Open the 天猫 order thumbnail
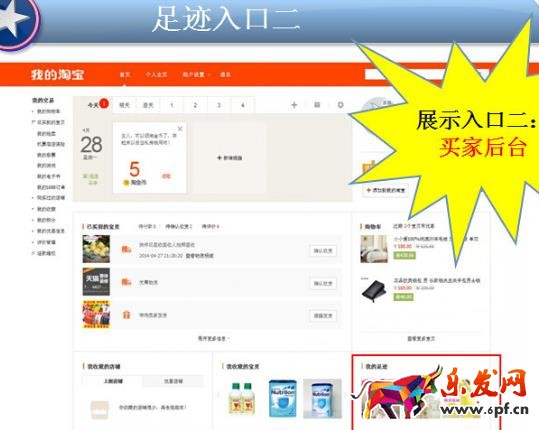This screenshot has width=539, height=430. pyautogui.click(x=96, y=282)
